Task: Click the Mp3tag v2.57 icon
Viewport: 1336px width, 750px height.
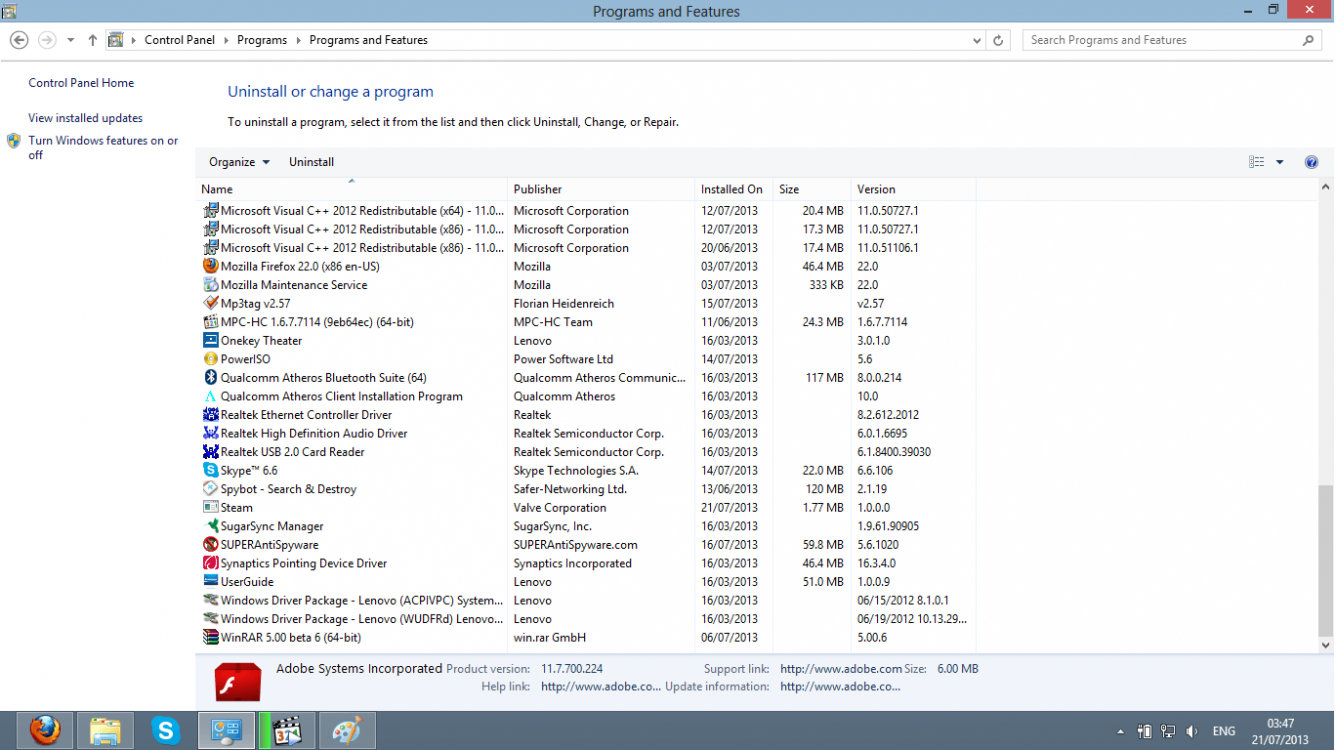Action: point(210,303)
